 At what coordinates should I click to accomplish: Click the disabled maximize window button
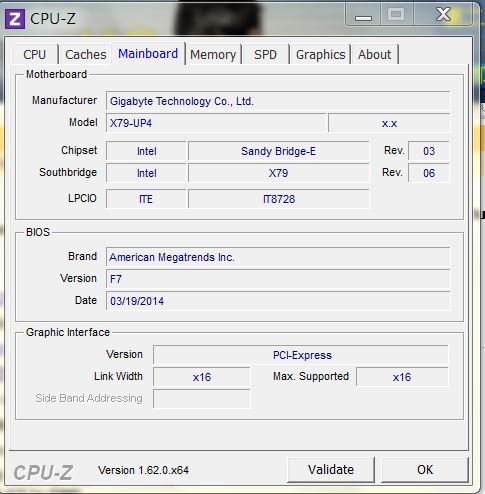coord(396,15)
